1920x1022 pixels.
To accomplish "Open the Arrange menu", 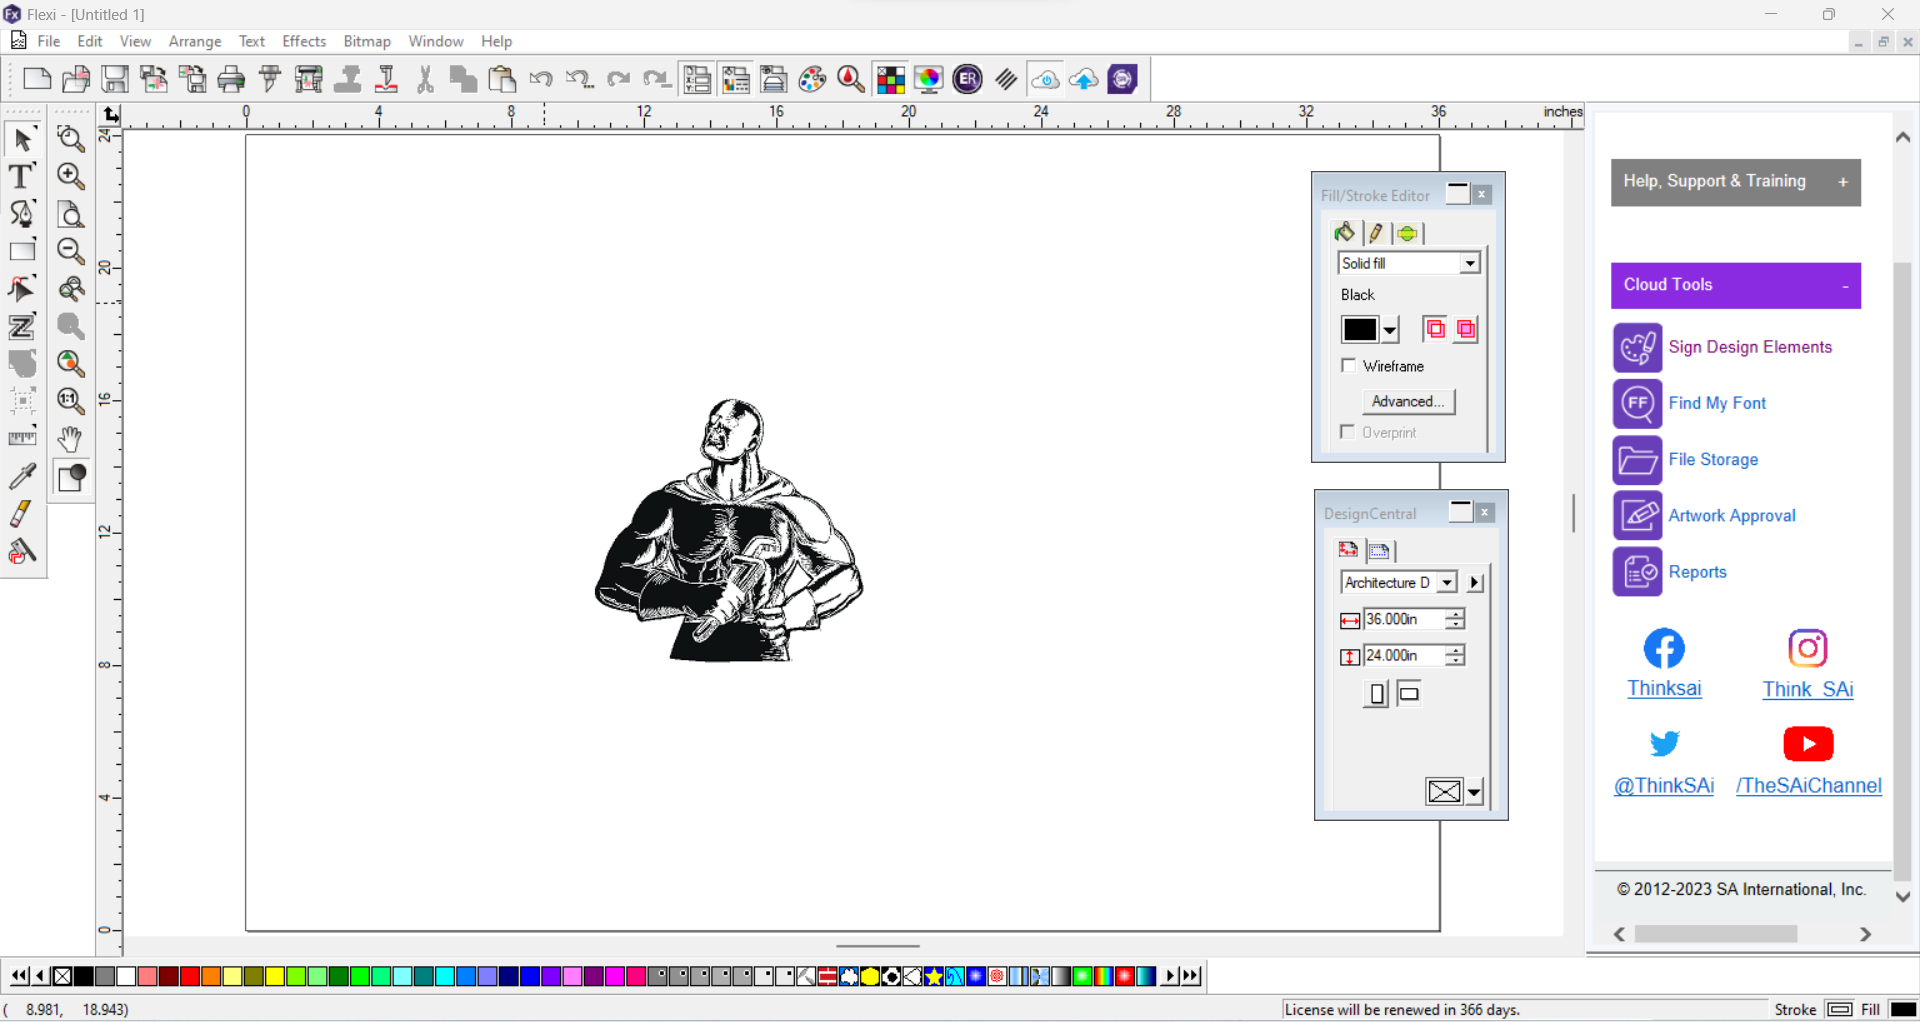I will tap(195, 41).
